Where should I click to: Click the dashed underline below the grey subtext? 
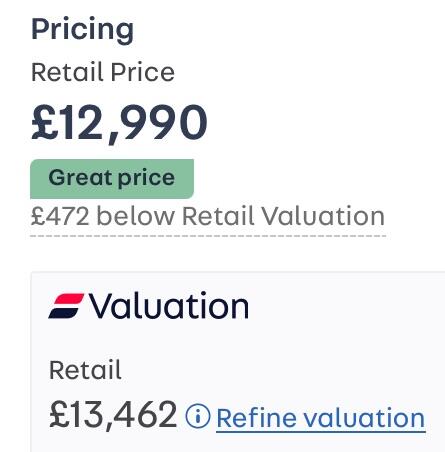click(208, 236)
